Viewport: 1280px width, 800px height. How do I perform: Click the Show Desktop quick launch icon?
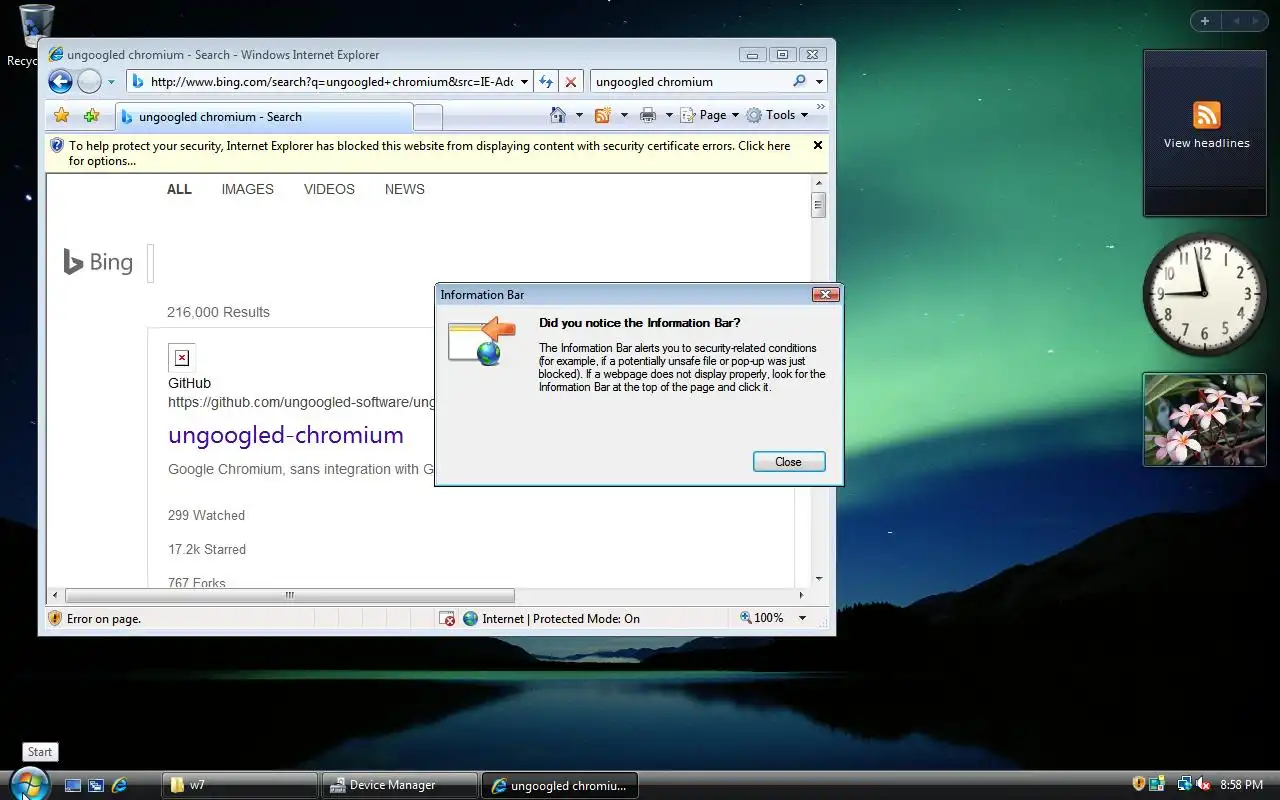[x=73, y=786]
